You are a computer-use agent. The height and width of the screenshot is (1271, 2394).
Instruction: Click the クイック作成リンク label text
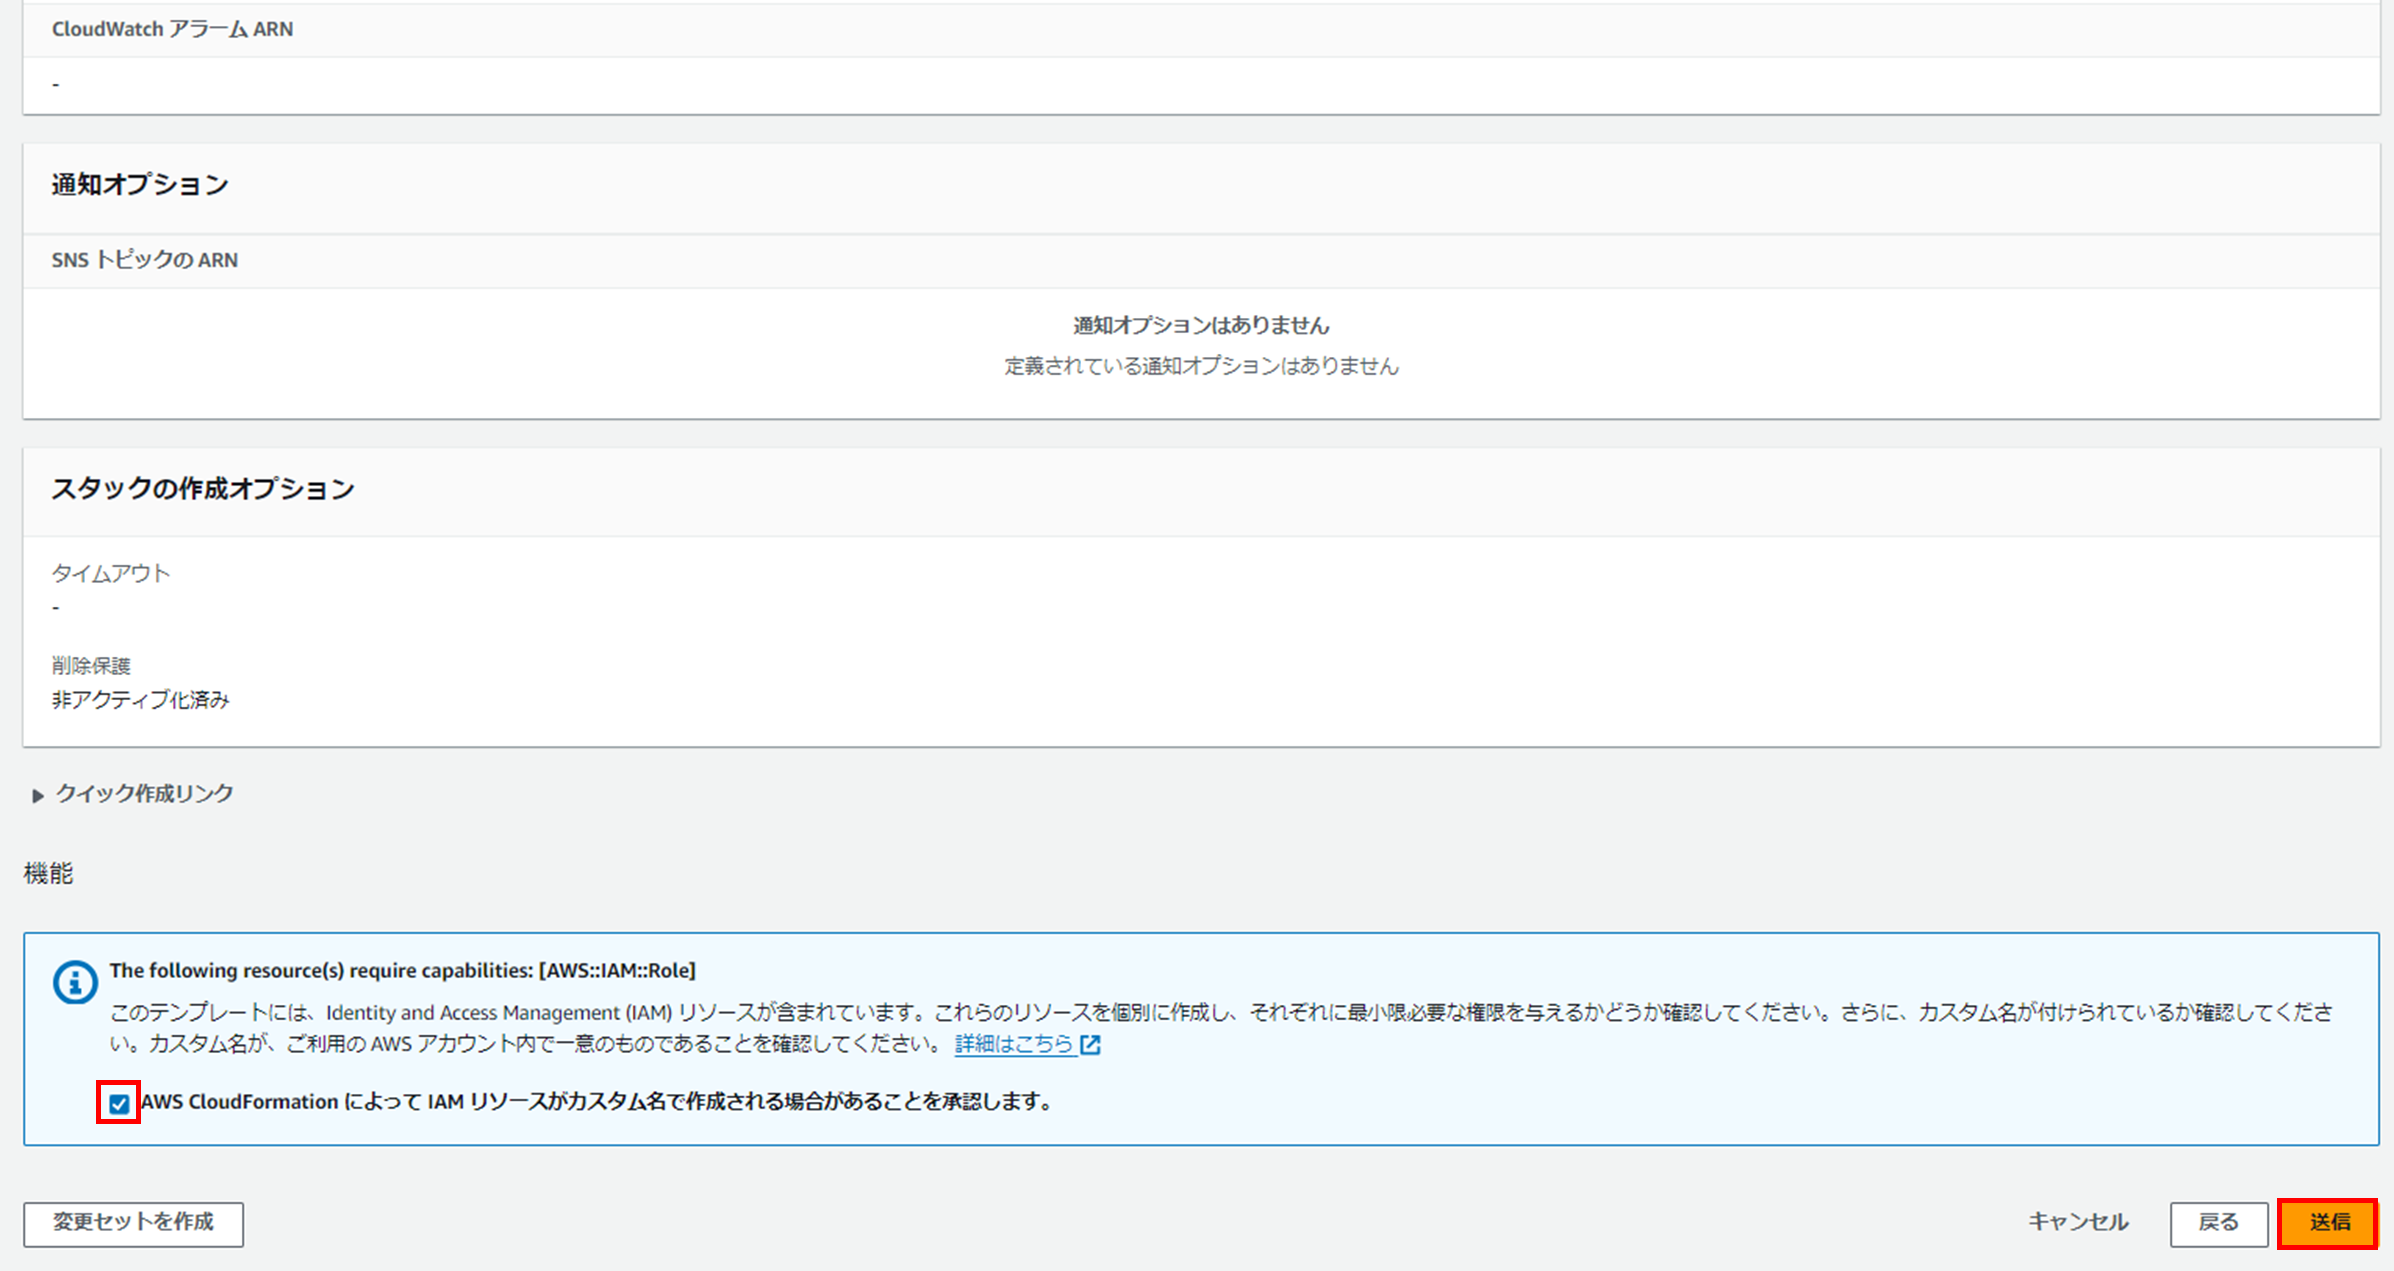point(145,794)
